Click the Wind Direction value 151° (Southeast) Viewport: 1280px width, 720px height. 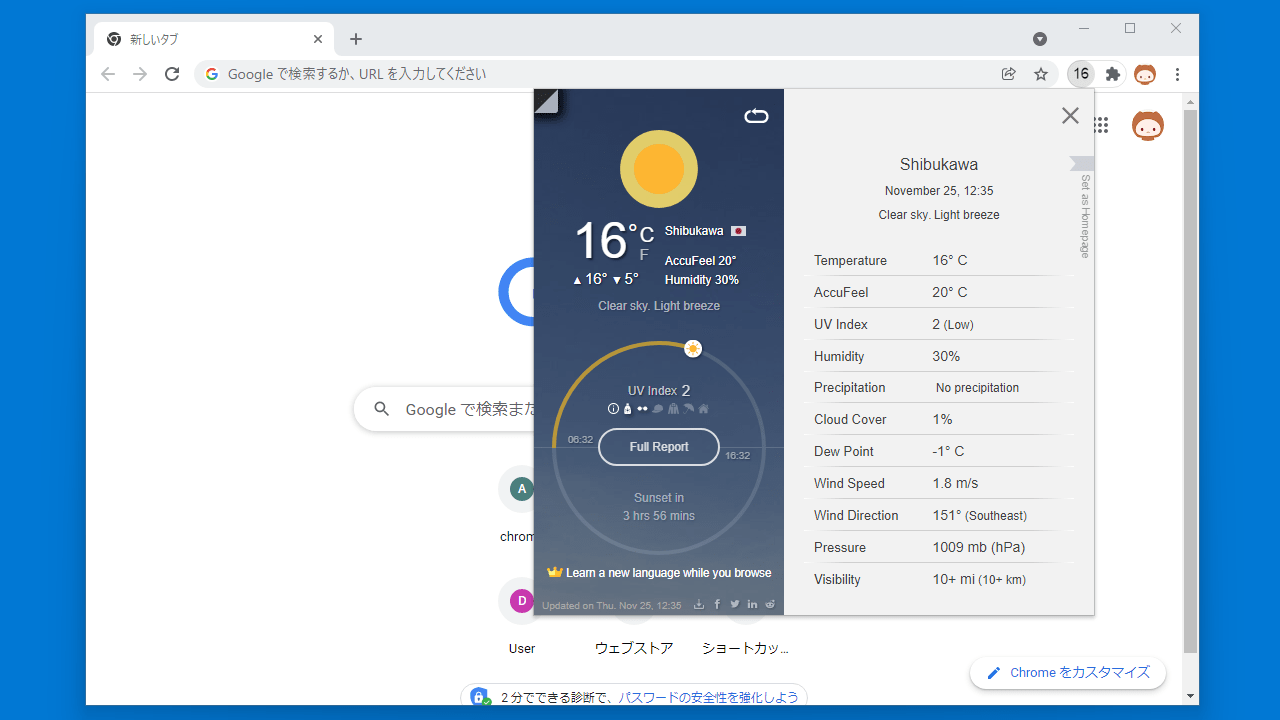(x=979, y=515)
